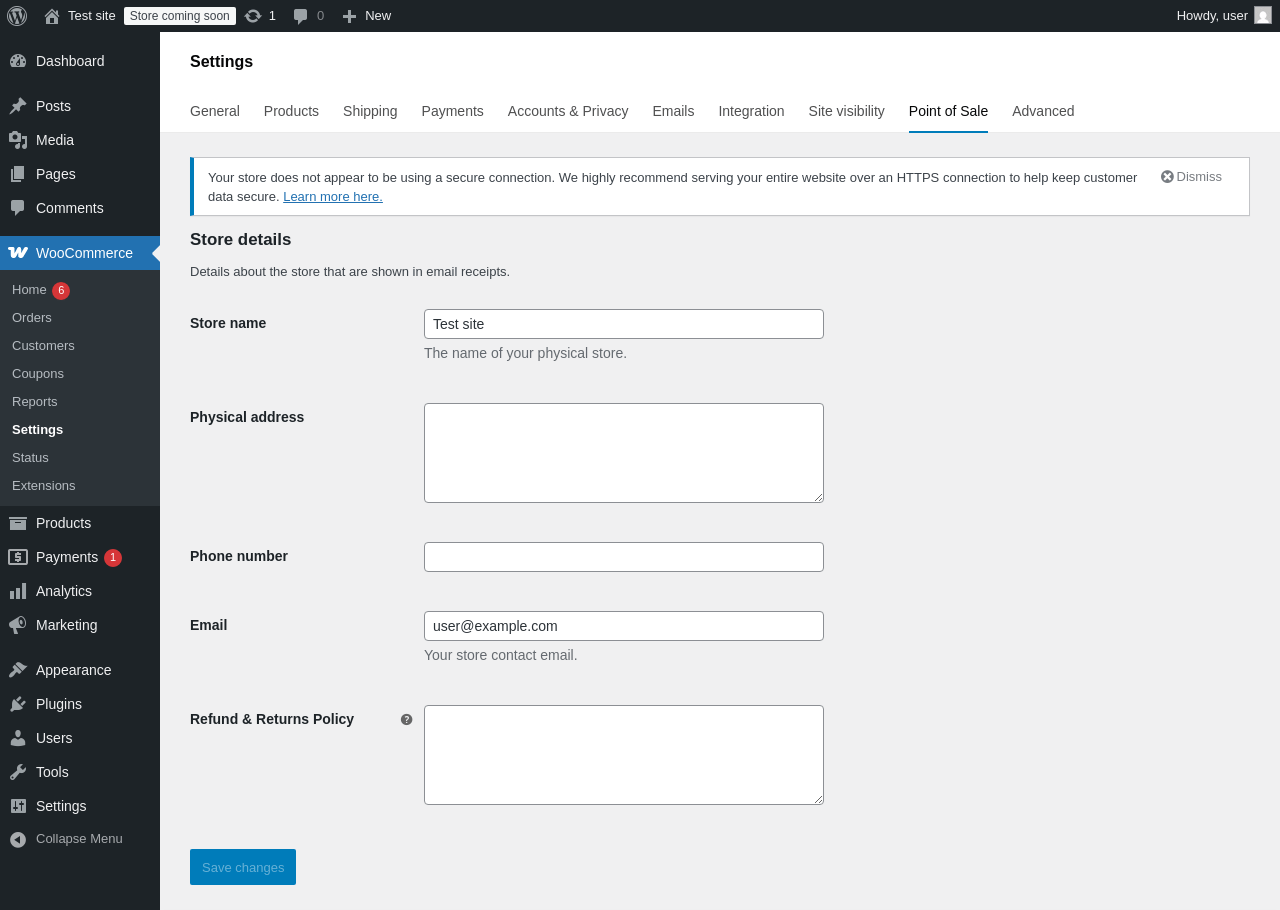The width and height of the screenshot is (1280, 910).
Task: Open the Customers submenu item
Action: coord(43,345)
